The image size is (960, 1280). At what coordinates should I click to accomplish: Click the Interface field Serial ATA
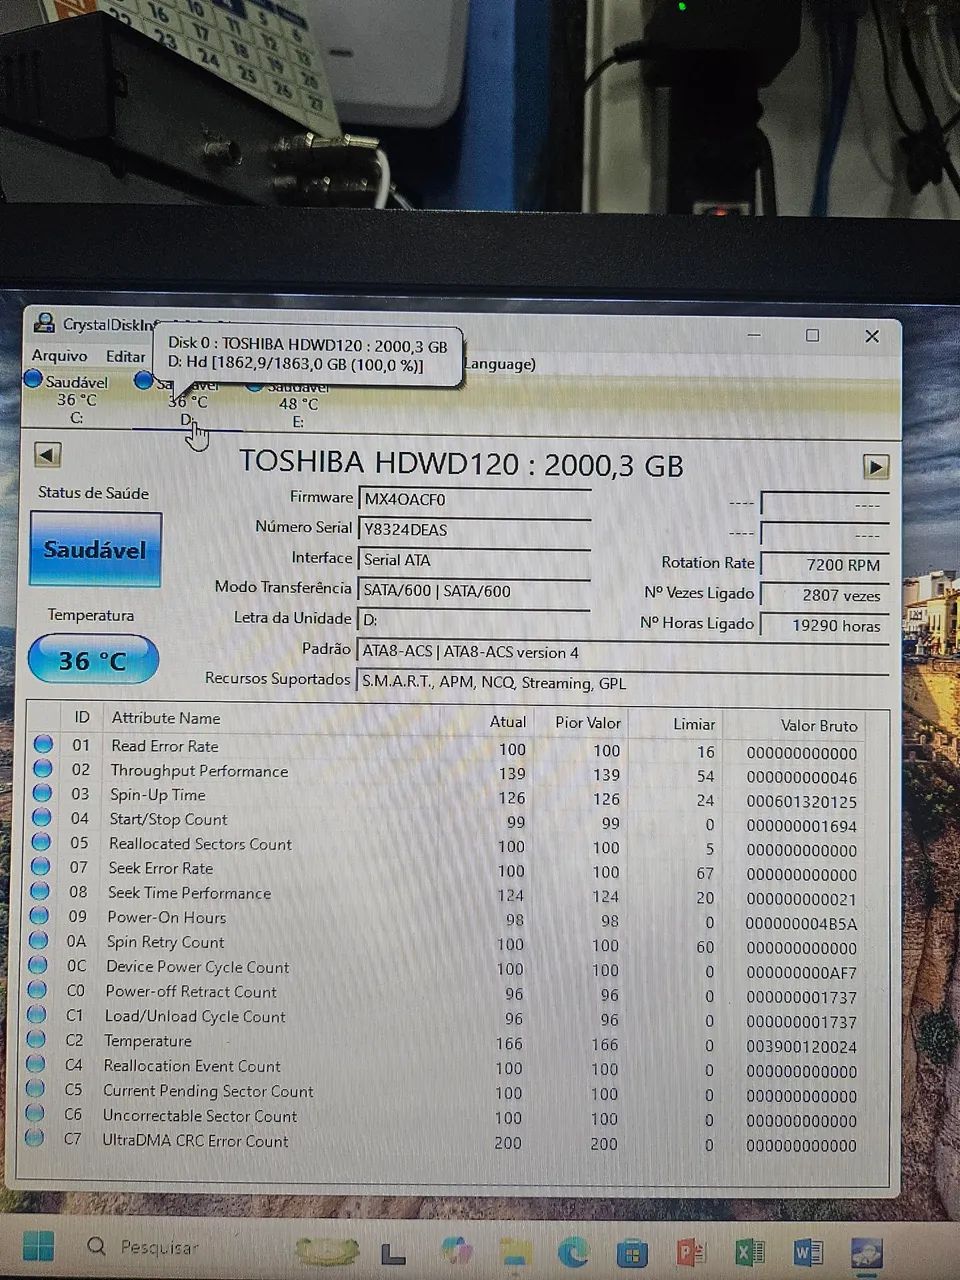pyautogui.click(x=474, y=560)
